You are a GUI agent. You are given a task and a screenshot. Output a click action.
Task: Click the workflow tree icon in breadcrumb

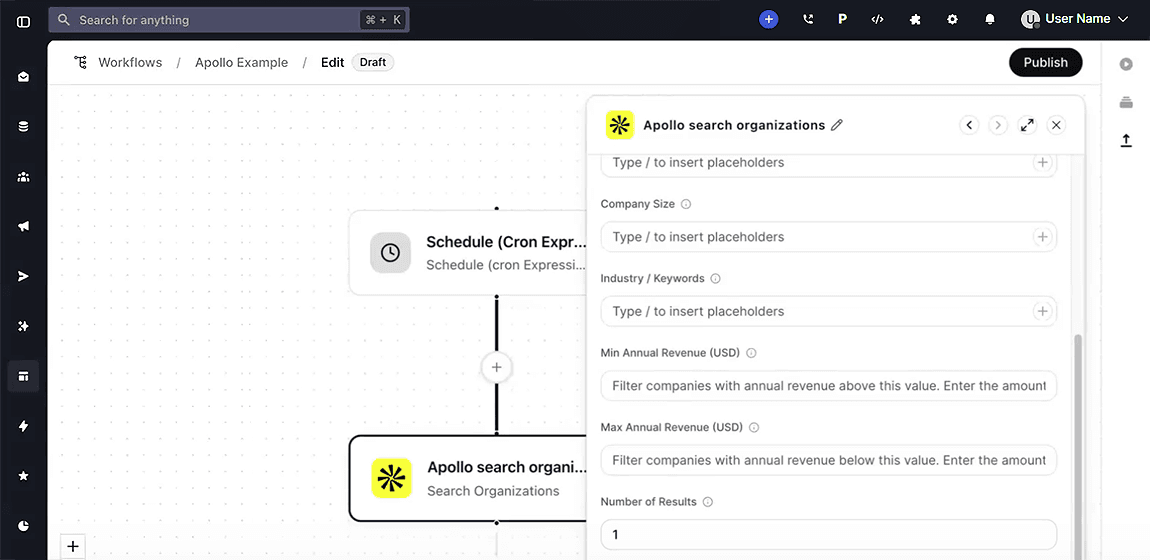point(81,62)
